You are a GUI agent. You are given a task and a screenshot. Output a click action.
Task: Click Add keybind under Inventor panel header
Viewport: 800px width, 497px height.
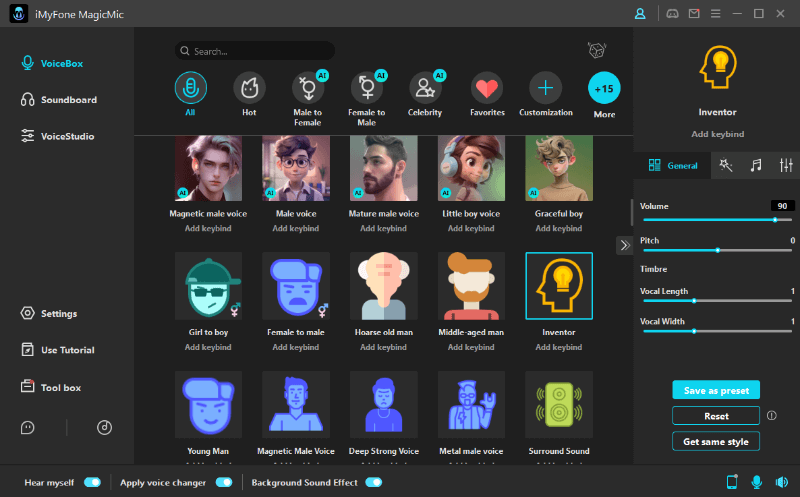pos(717,134)
